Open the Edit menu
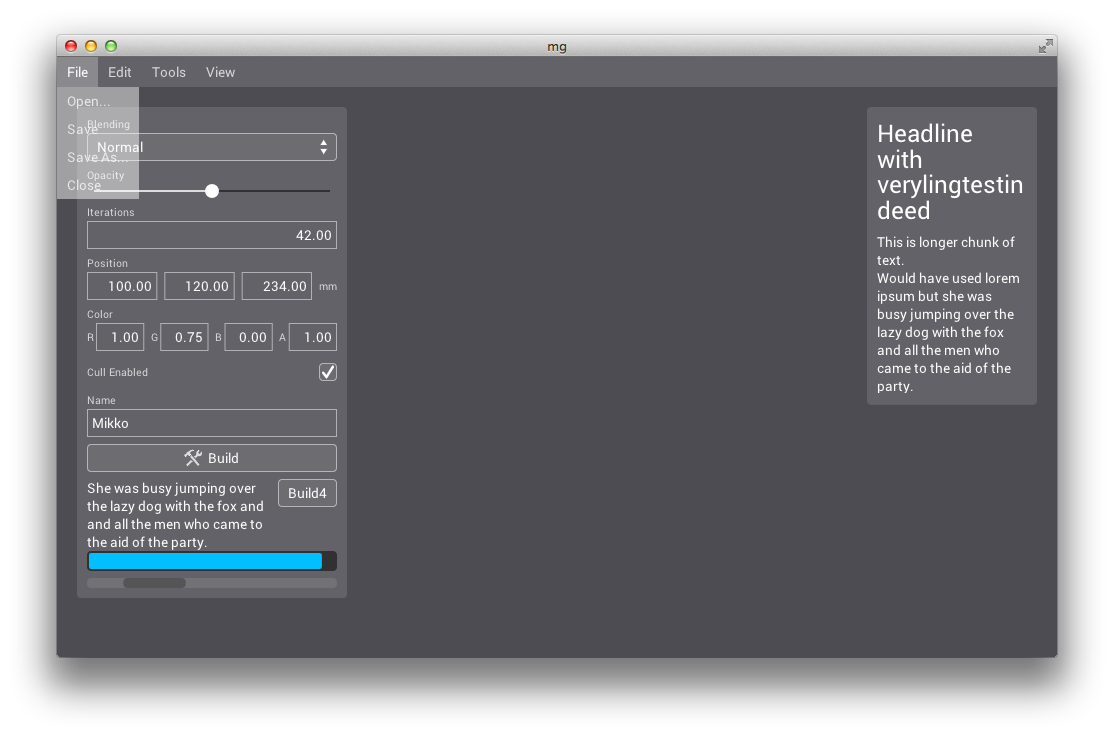Screen dimensions: 1114x736 (x=119, y=72)
